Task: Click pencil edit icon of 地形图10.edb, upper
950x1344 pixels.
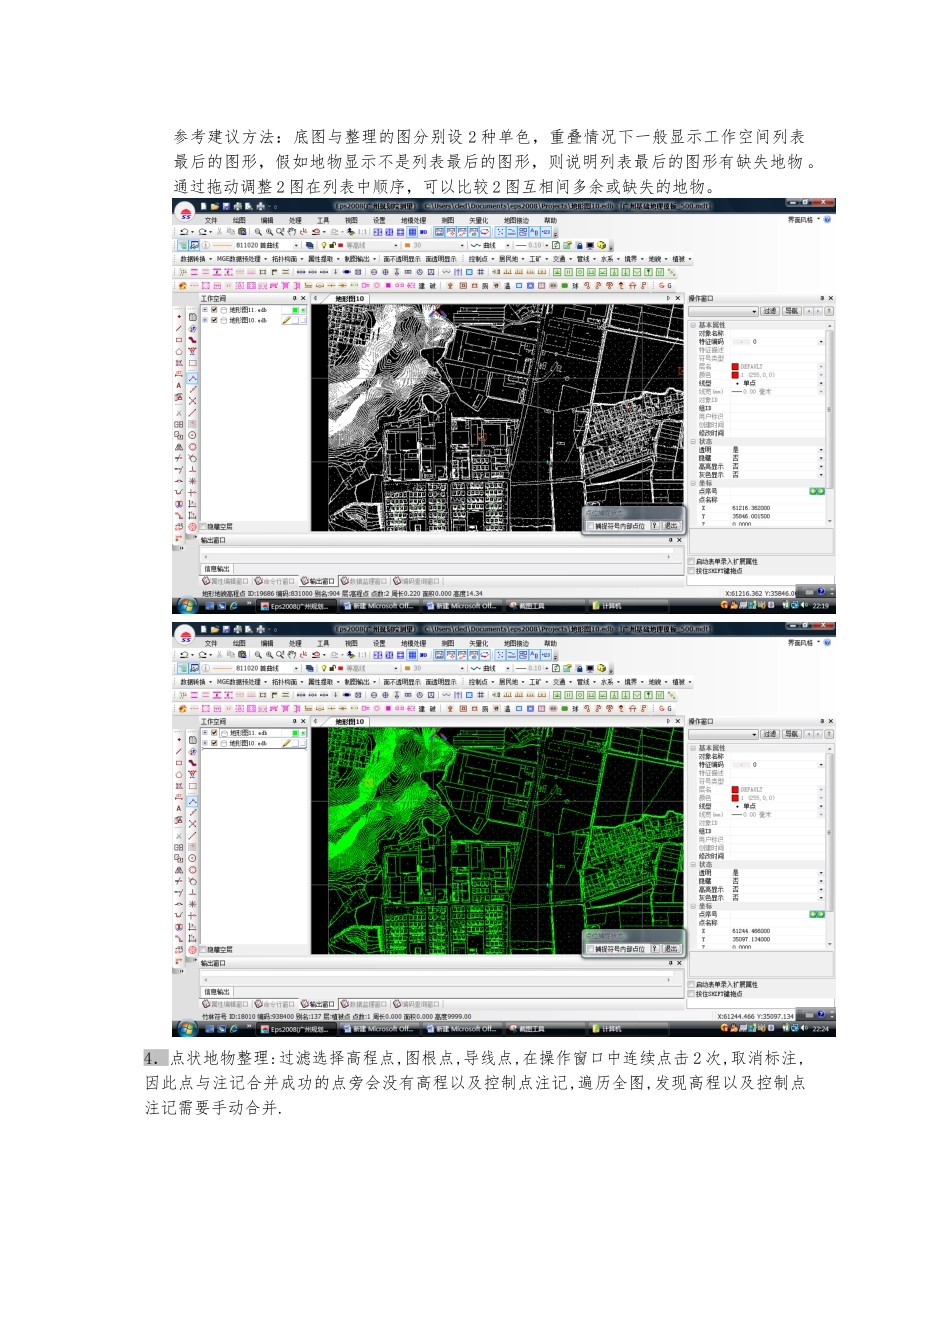Action: [286, 320]
